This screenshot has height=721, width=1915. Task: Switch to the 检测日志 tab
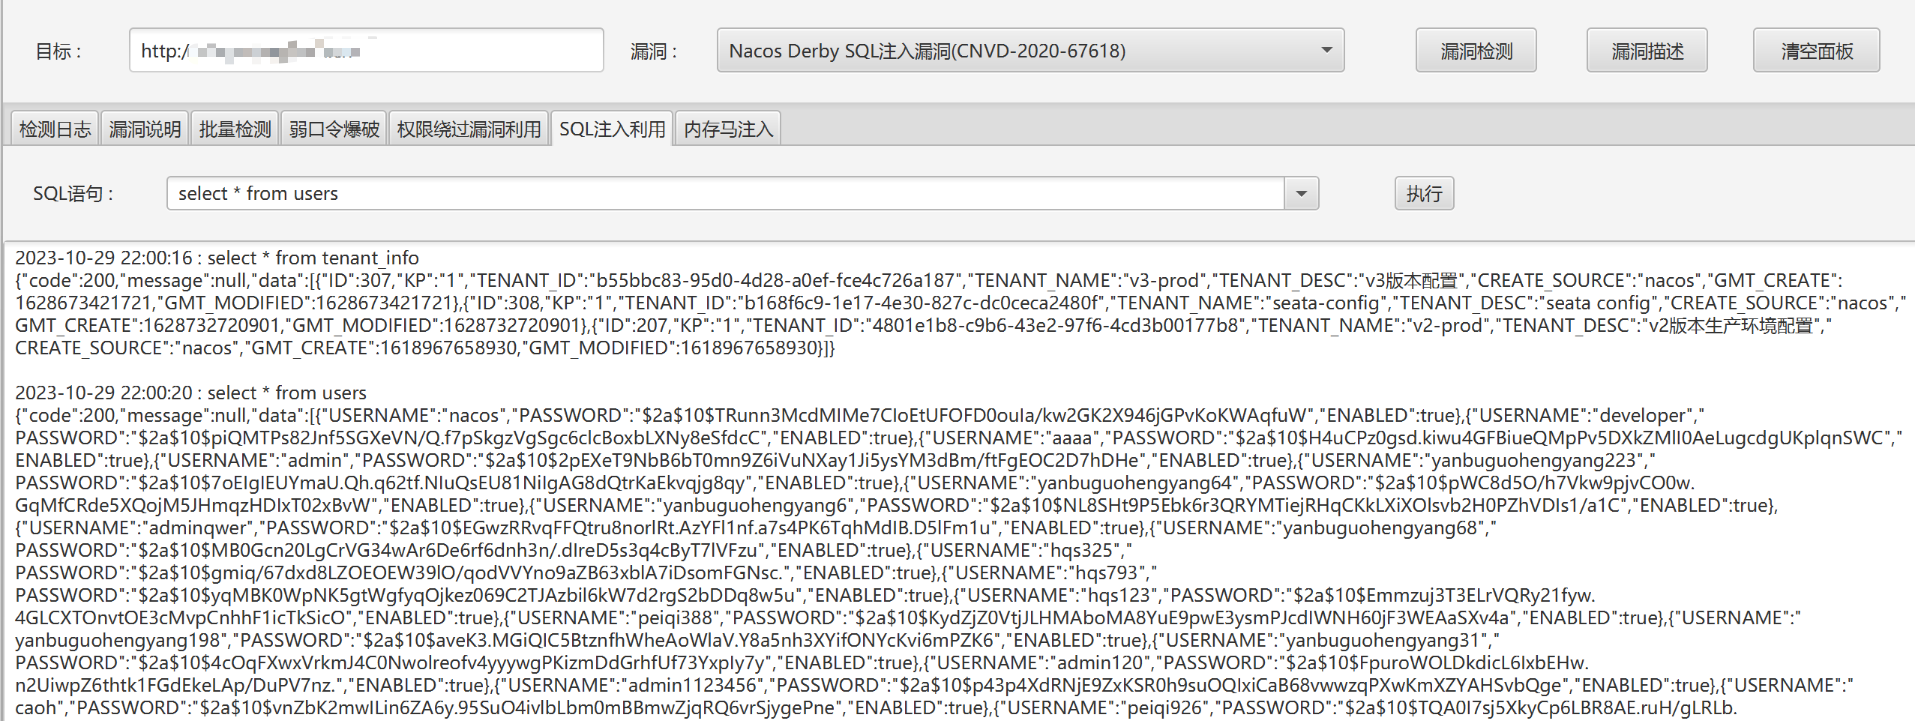click(x=55, y=129)
